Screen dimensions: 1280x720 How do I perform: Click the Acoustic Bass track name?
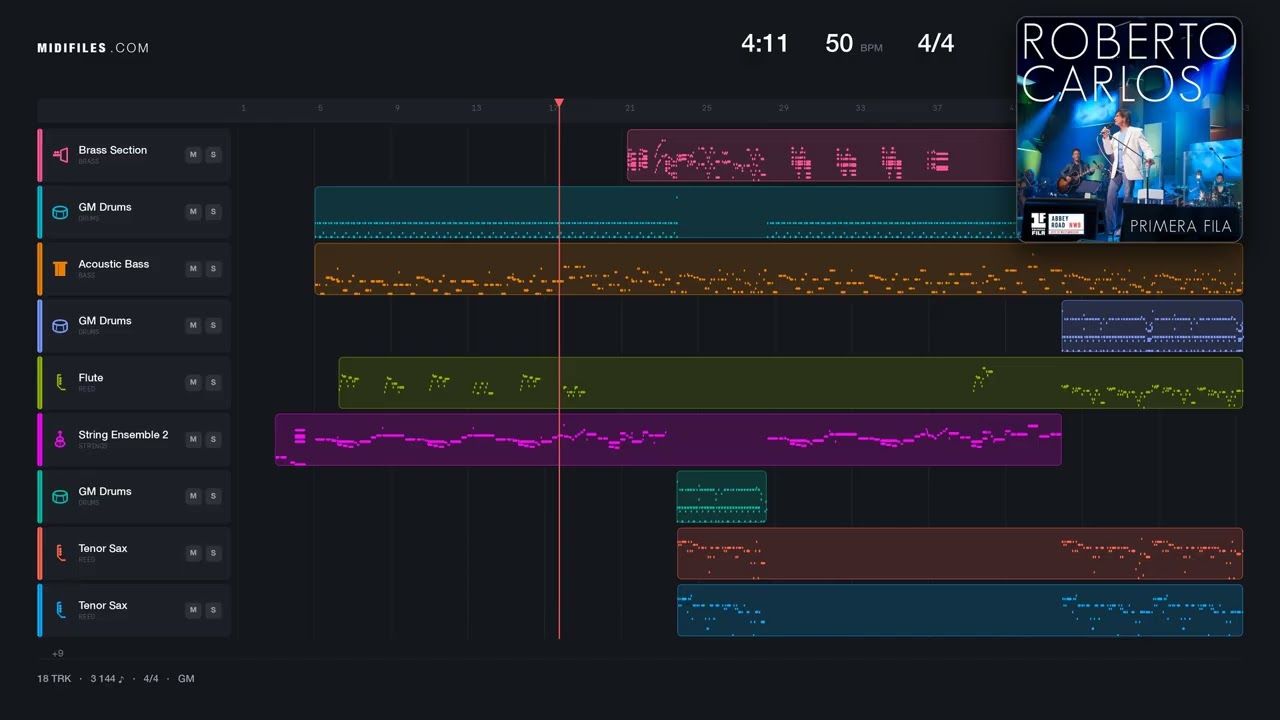pyautogui.click(x=114, y=264)
